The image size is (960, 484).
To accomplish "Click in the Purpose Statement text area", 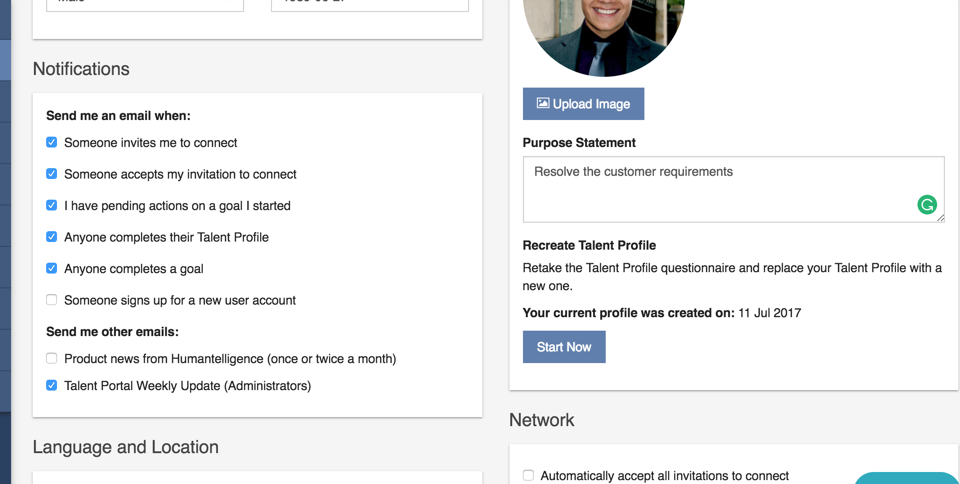I will (720, 188).
